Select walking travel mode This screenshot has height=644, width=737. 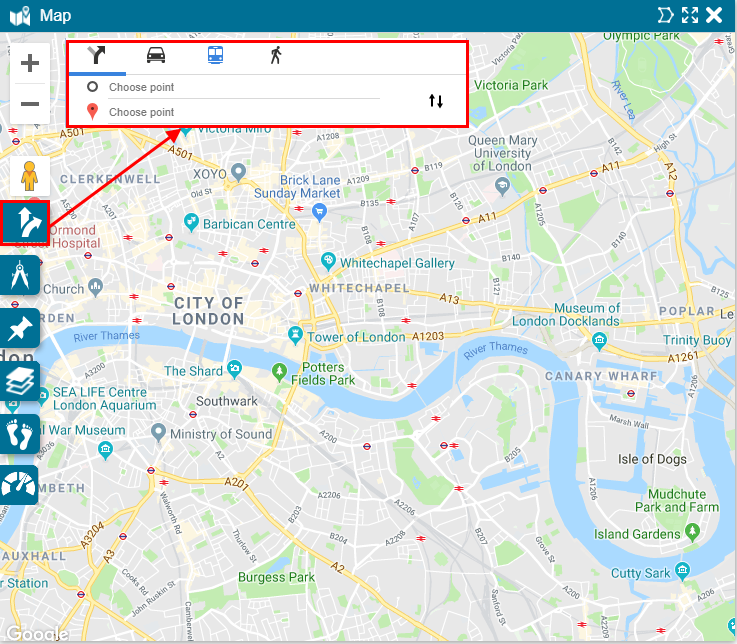[276, 55]
